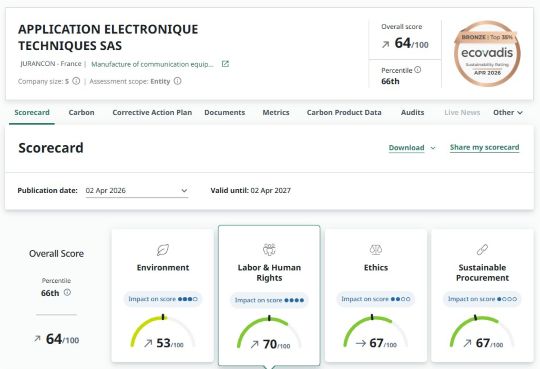The image size is (540, 369).
Task: Click the Environment 53/100 gauge arc
Action: point(163,331)
